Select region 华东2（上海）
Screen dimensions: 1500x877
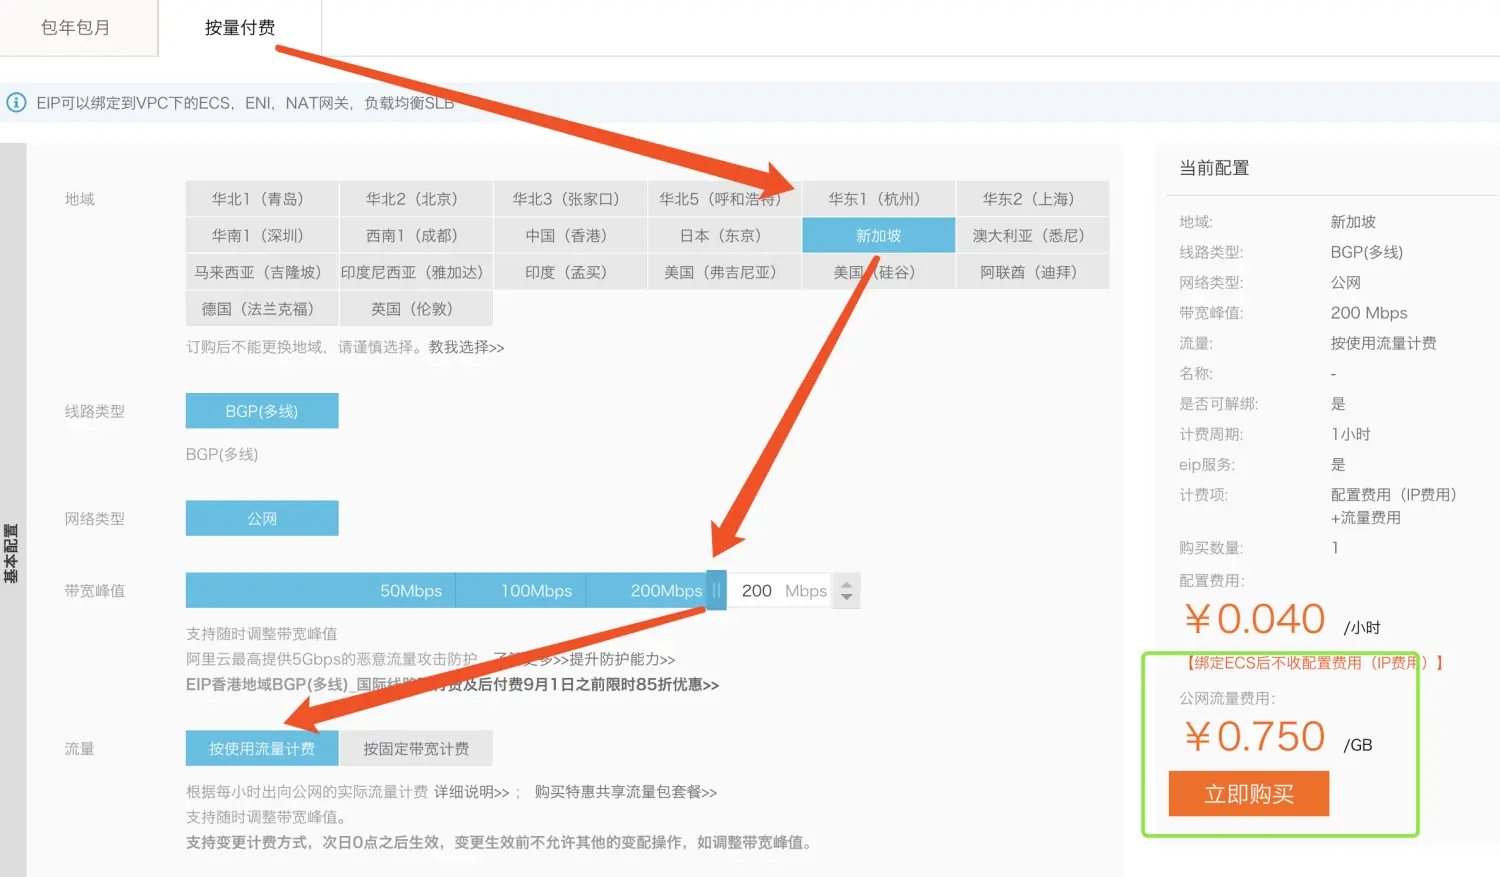pos(1032,199)
